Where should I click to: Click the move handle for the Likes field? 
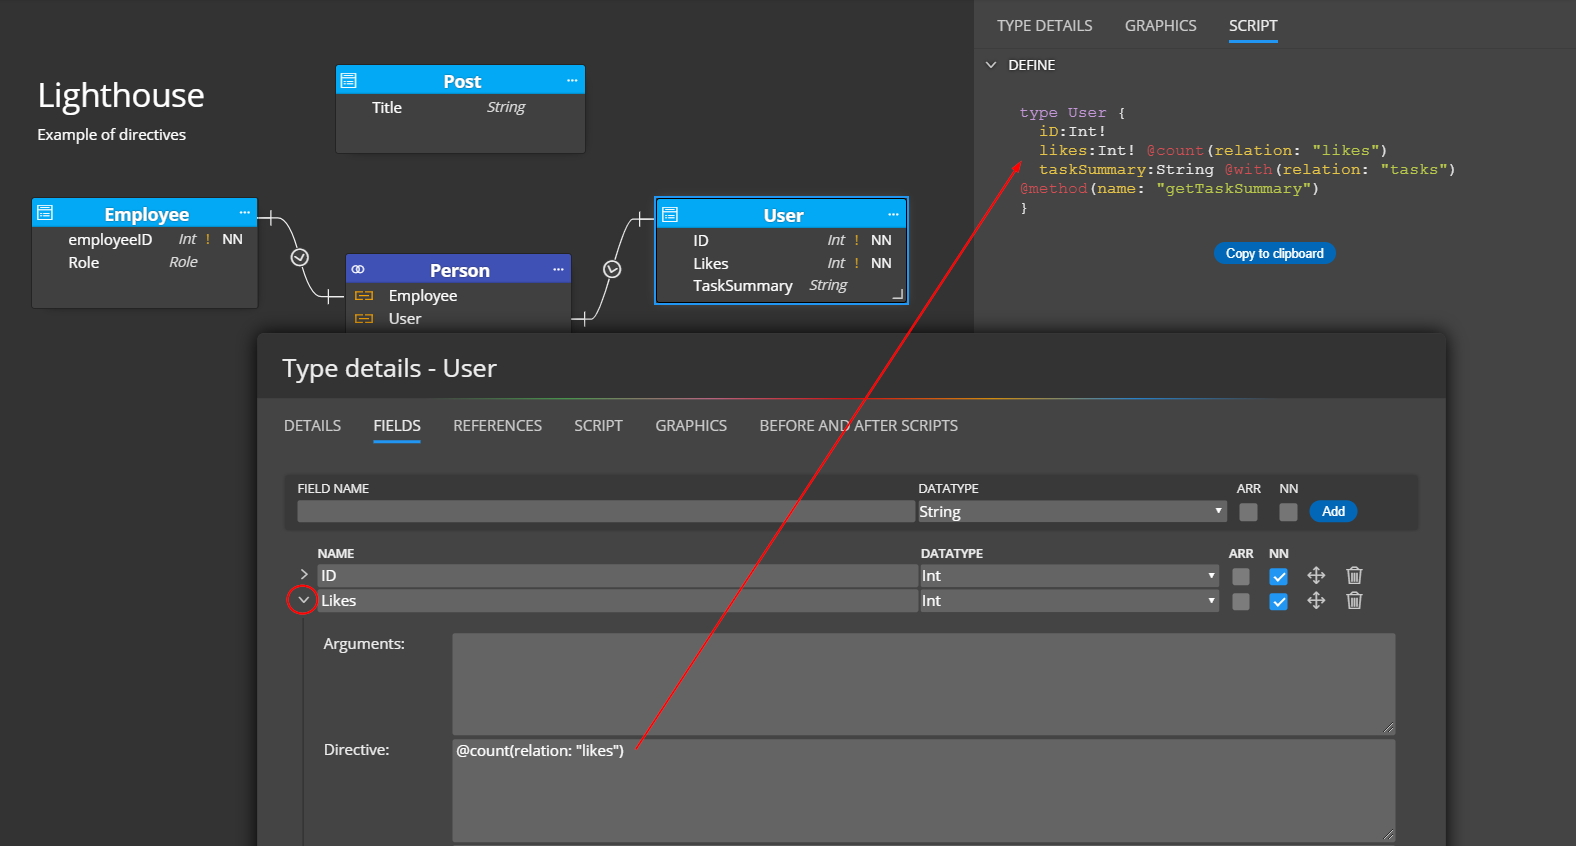click(1316, 600)
